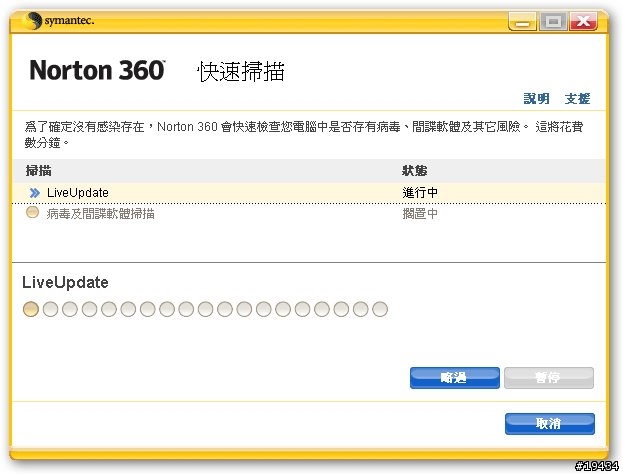Click the Symantec logo in title bar
The height and width of the screenshot is (474, 623).
pos(59,20)
